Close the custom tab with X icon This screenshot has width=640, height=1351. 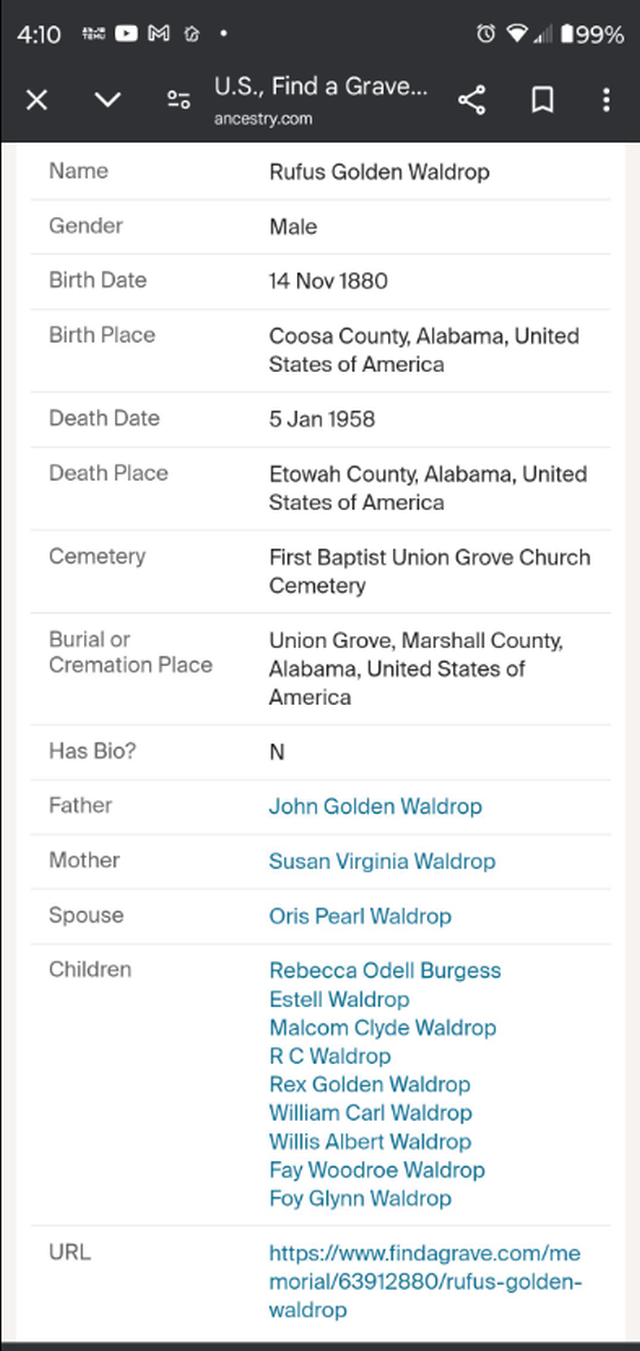tap(37, 100)
